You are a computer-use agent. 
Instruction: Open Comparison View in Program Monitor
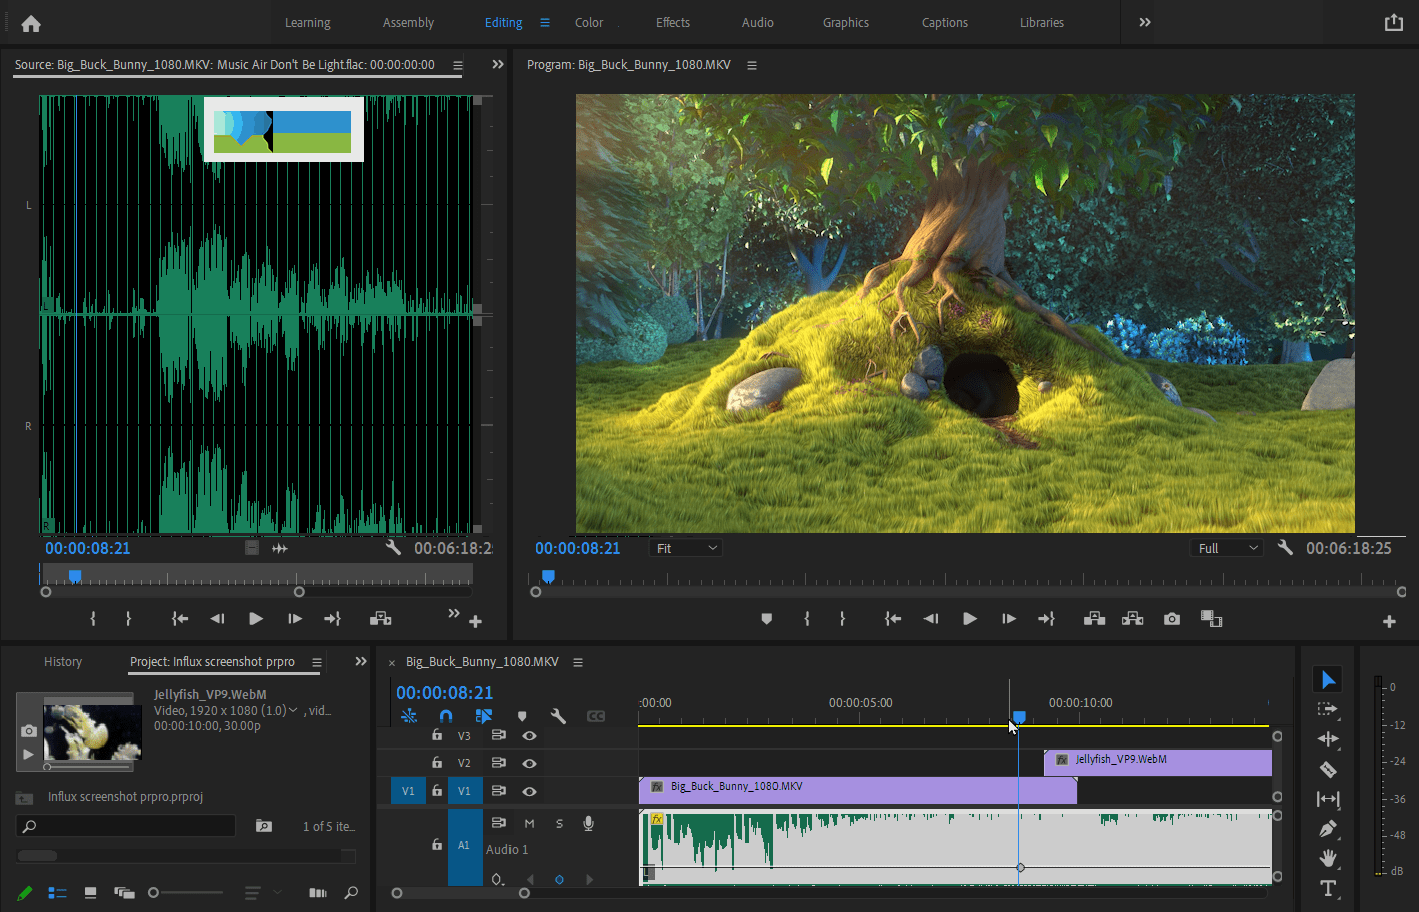(1211, 619)
